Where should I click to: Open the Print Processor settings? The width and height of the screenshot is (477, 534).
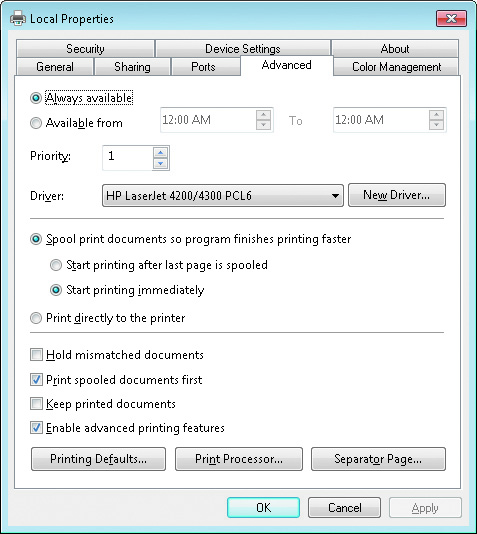point(239,459)
